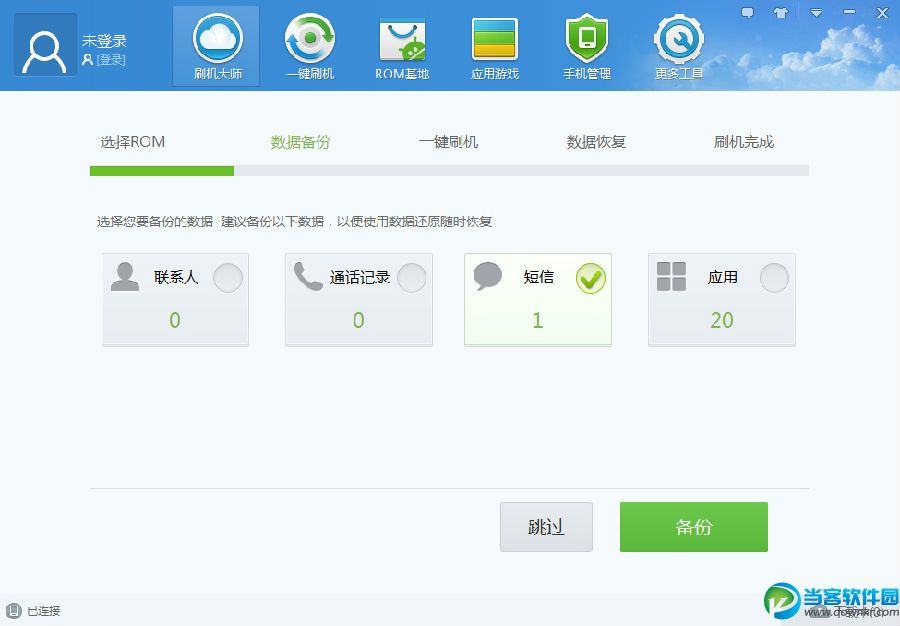
Task: Open the 刷机大师 home icon
Action: coord(218,38)
